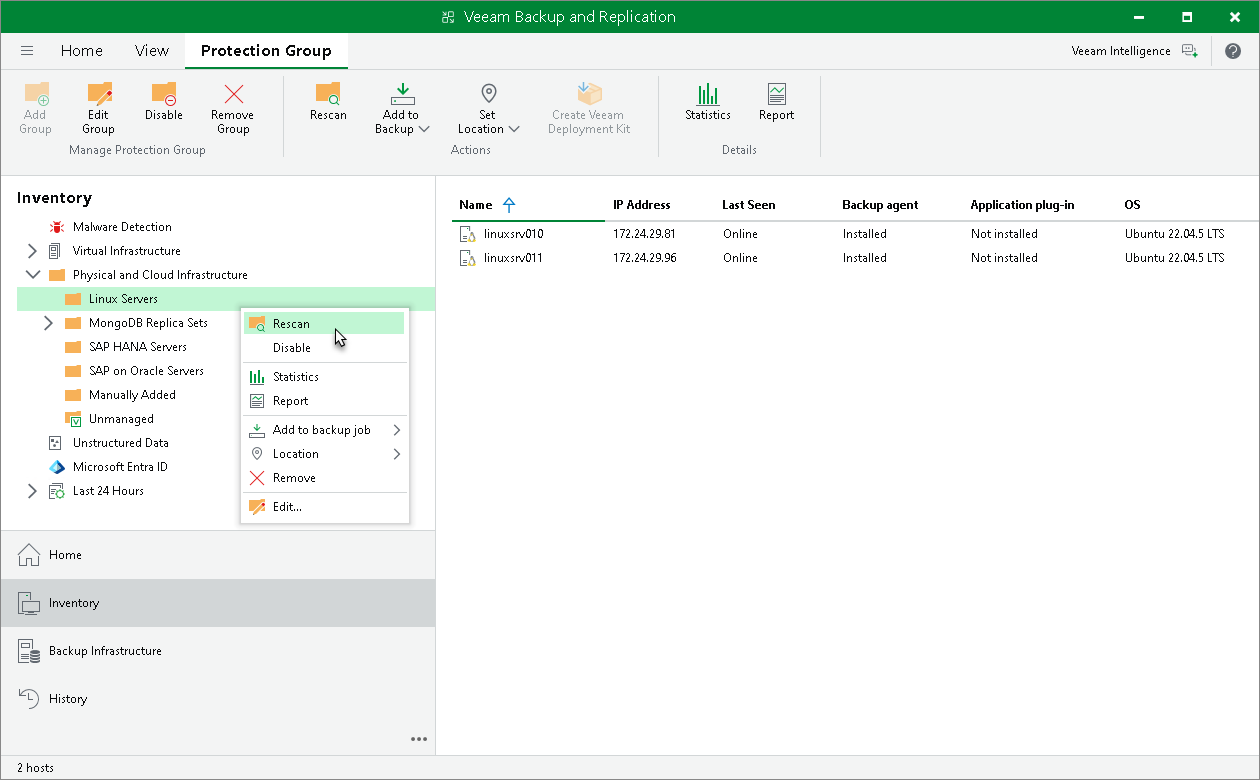Click the Disable ribbon icon
1260x780 pixels.
(x=164, y=94)
